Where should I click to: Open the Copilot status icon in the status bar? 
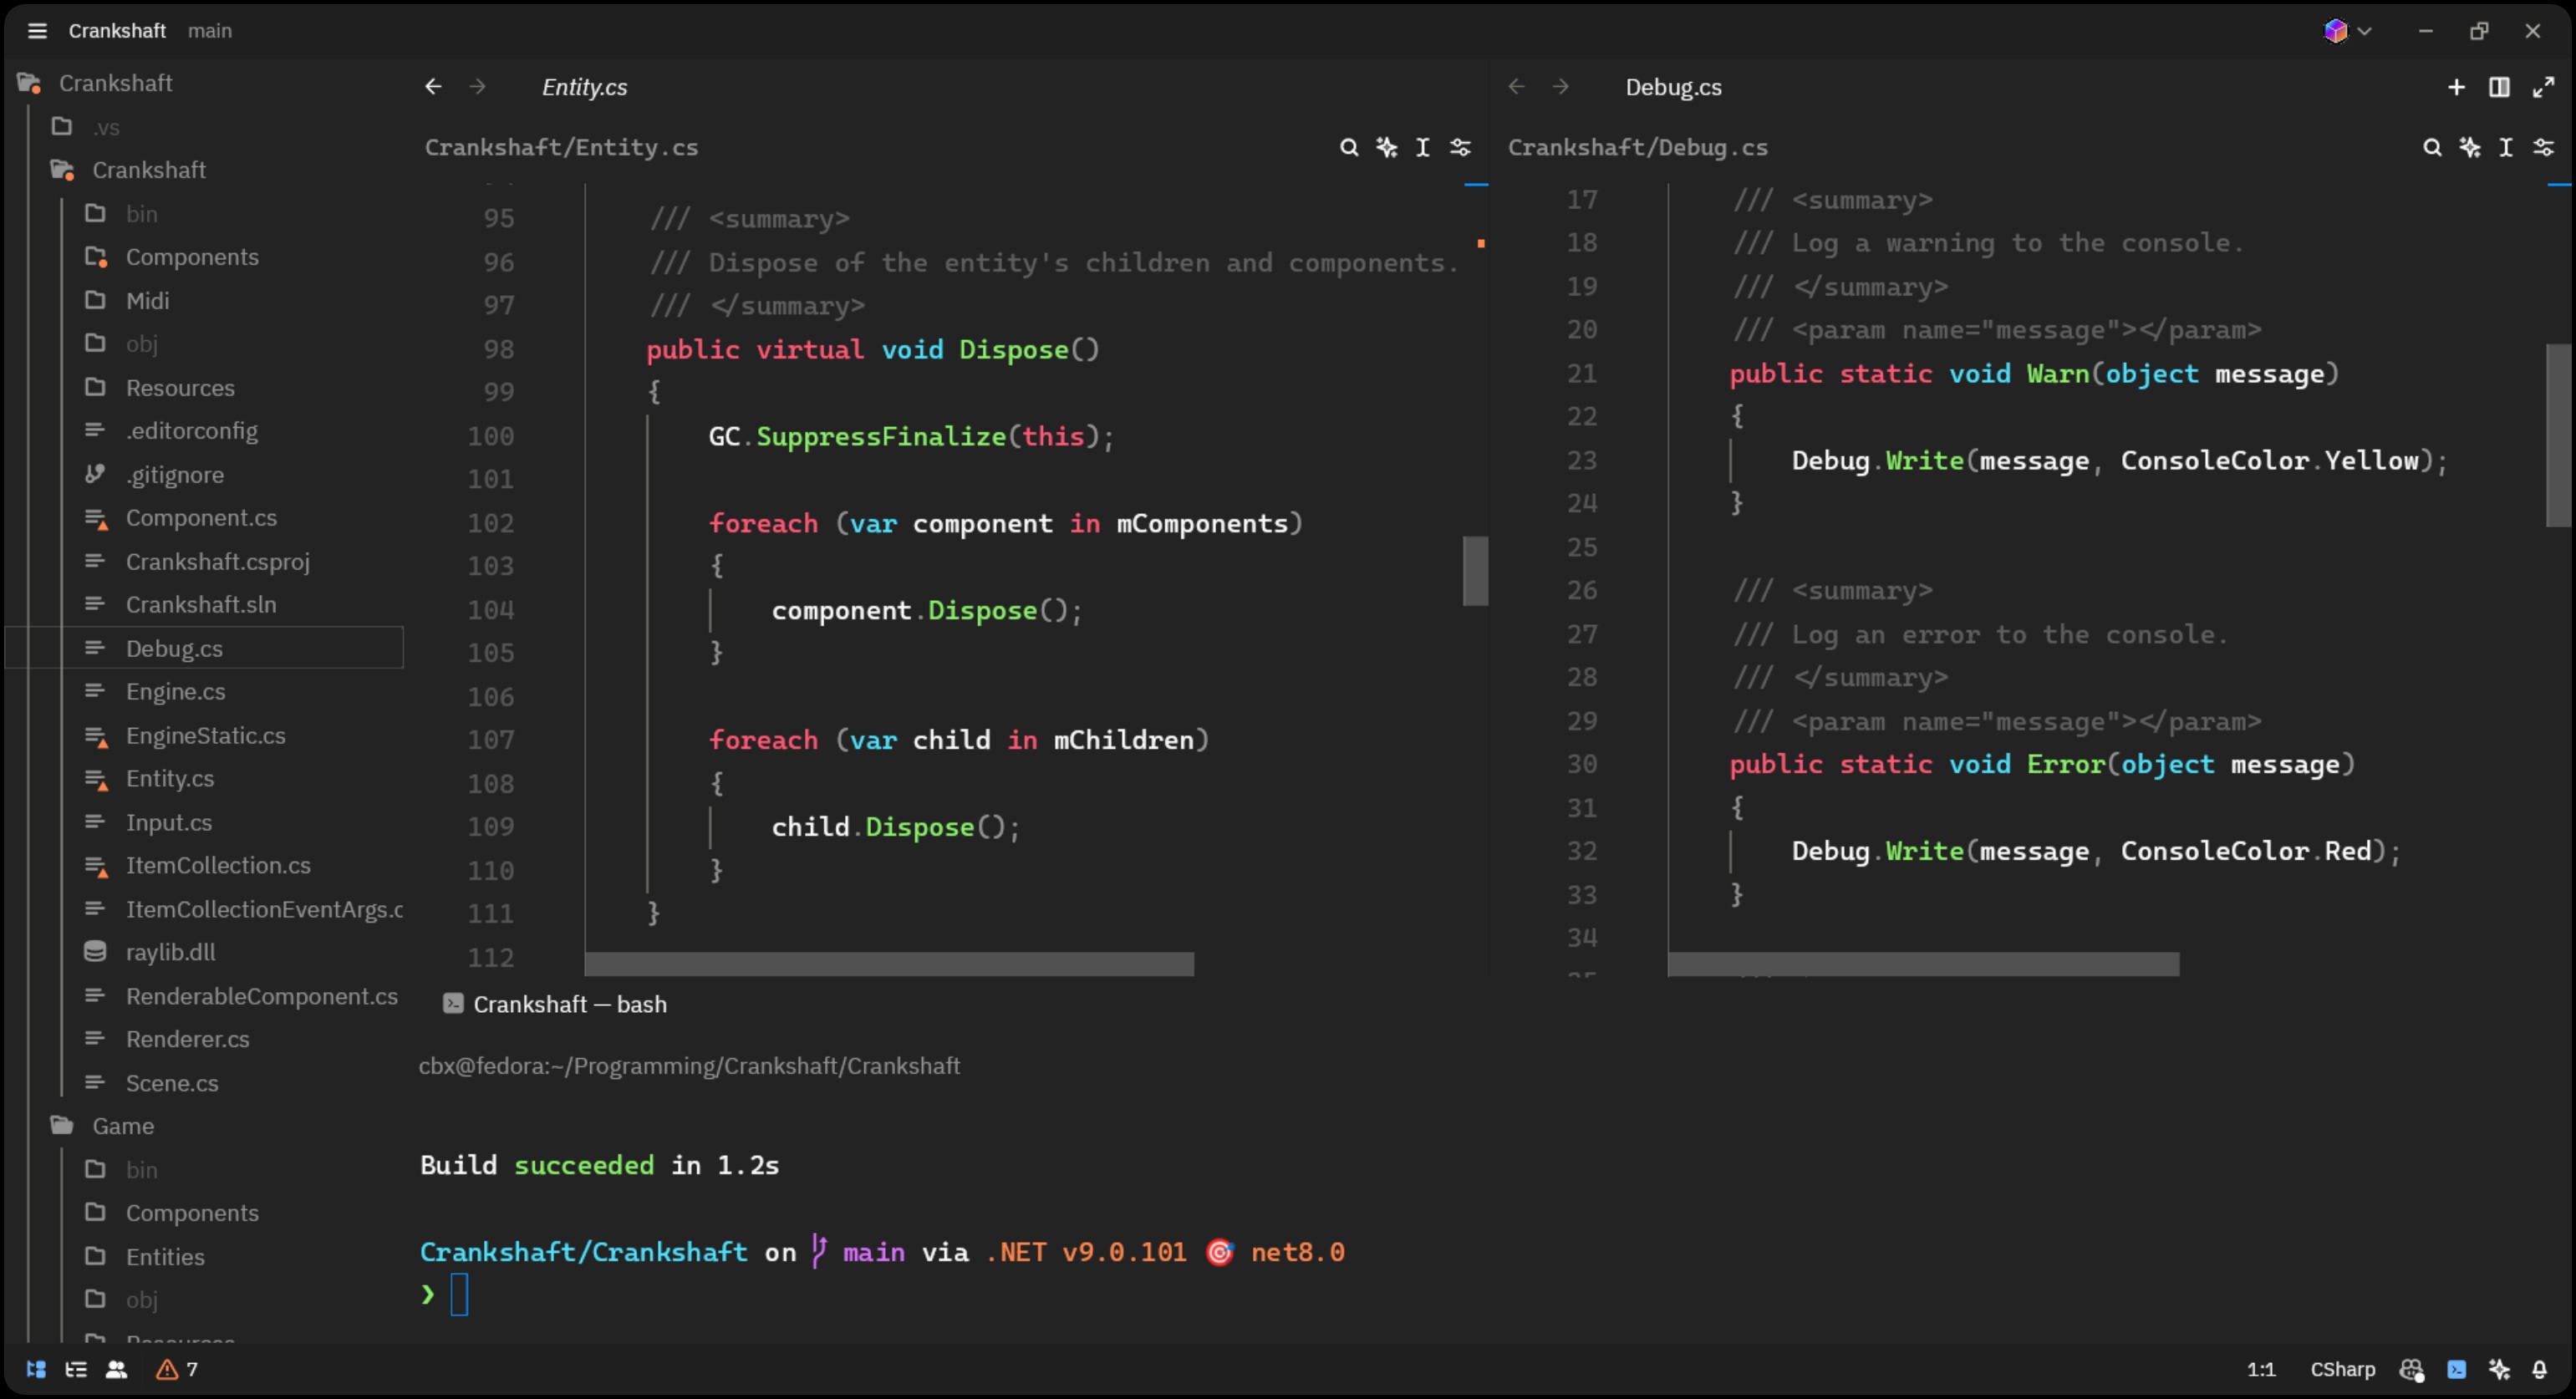pos(2411,1370)
